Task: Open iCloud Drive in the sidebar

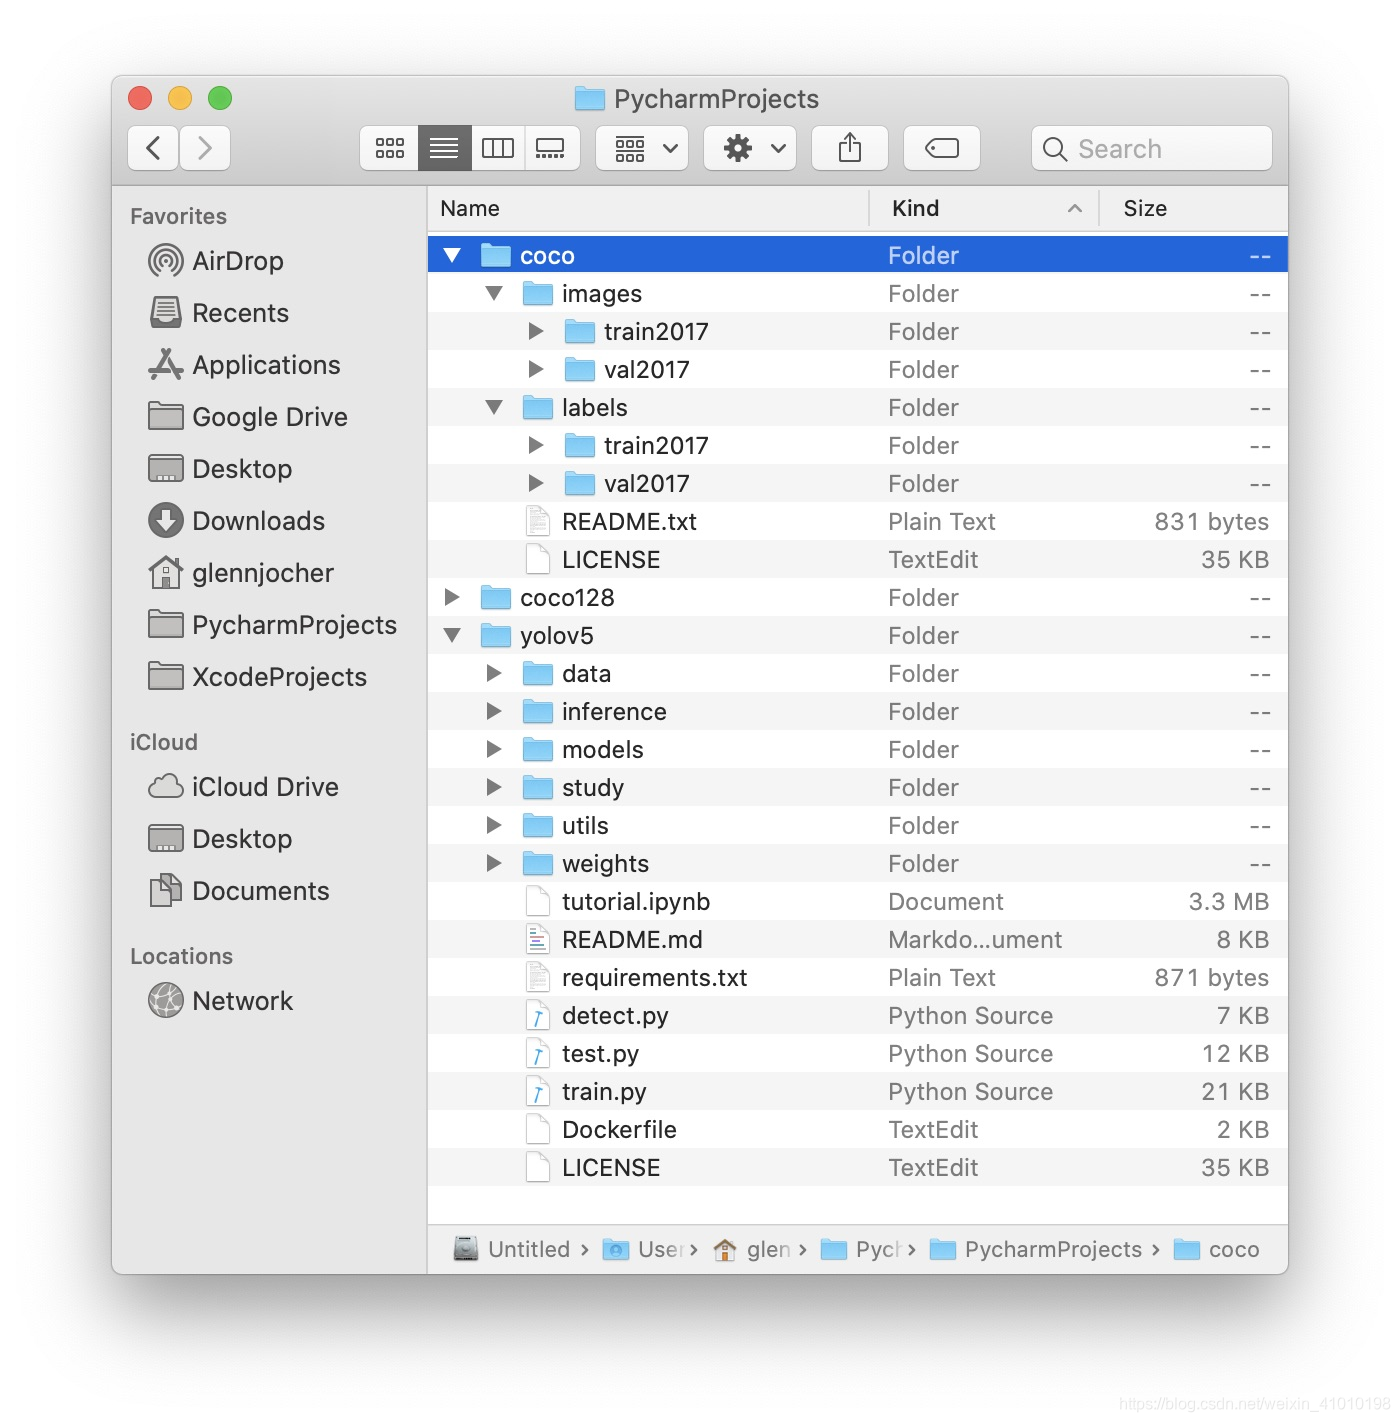Action: pyautogui.click(x=243, y=787)
